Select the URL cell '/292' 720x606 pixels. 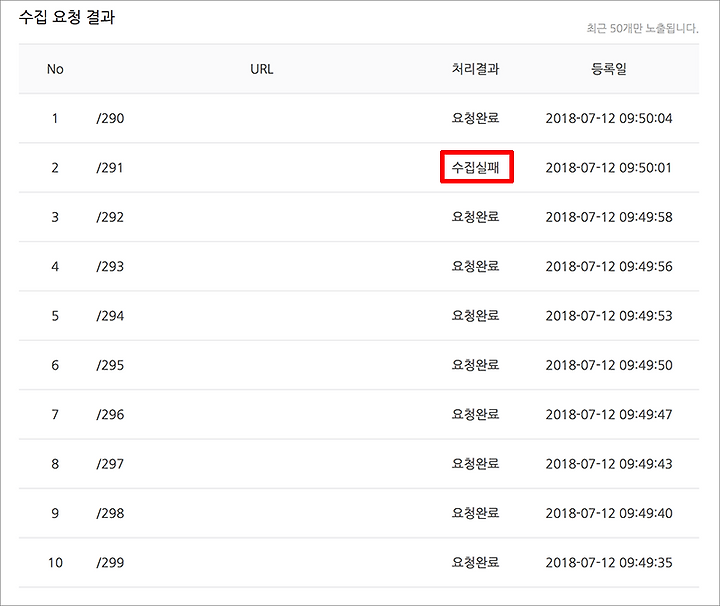coord(110,217)
